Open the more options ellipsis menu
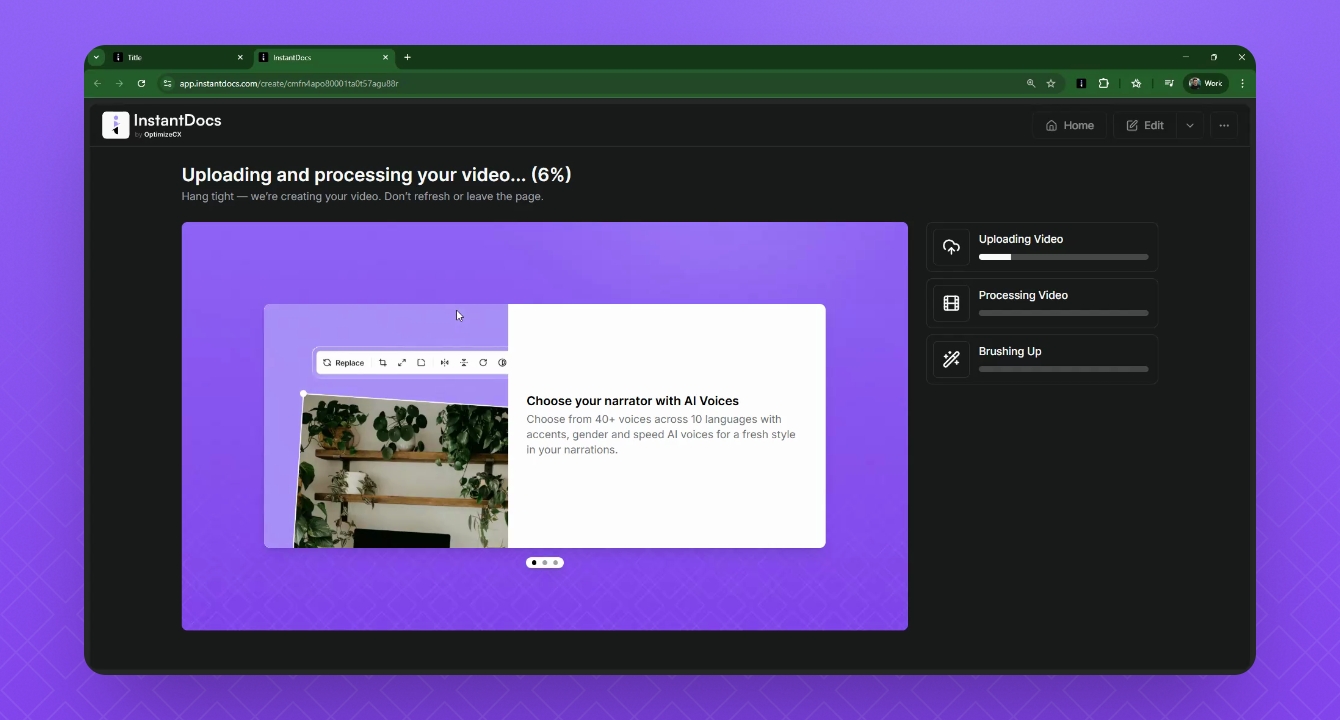Screen dimensions: 1340x720 click(1224, 126)
